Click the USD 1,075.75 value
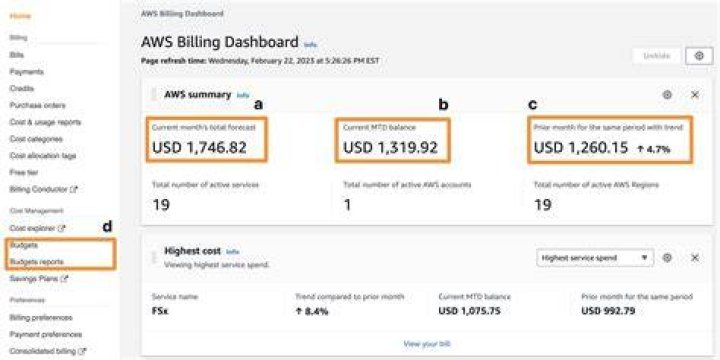The height and width of the screenshot is (360, 720). click(469, 311)
